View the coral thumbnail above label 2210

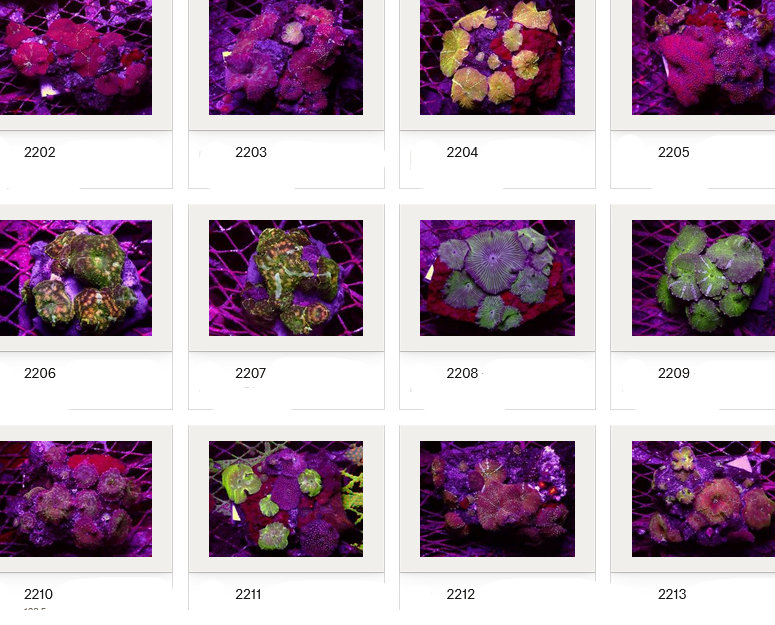75,499
